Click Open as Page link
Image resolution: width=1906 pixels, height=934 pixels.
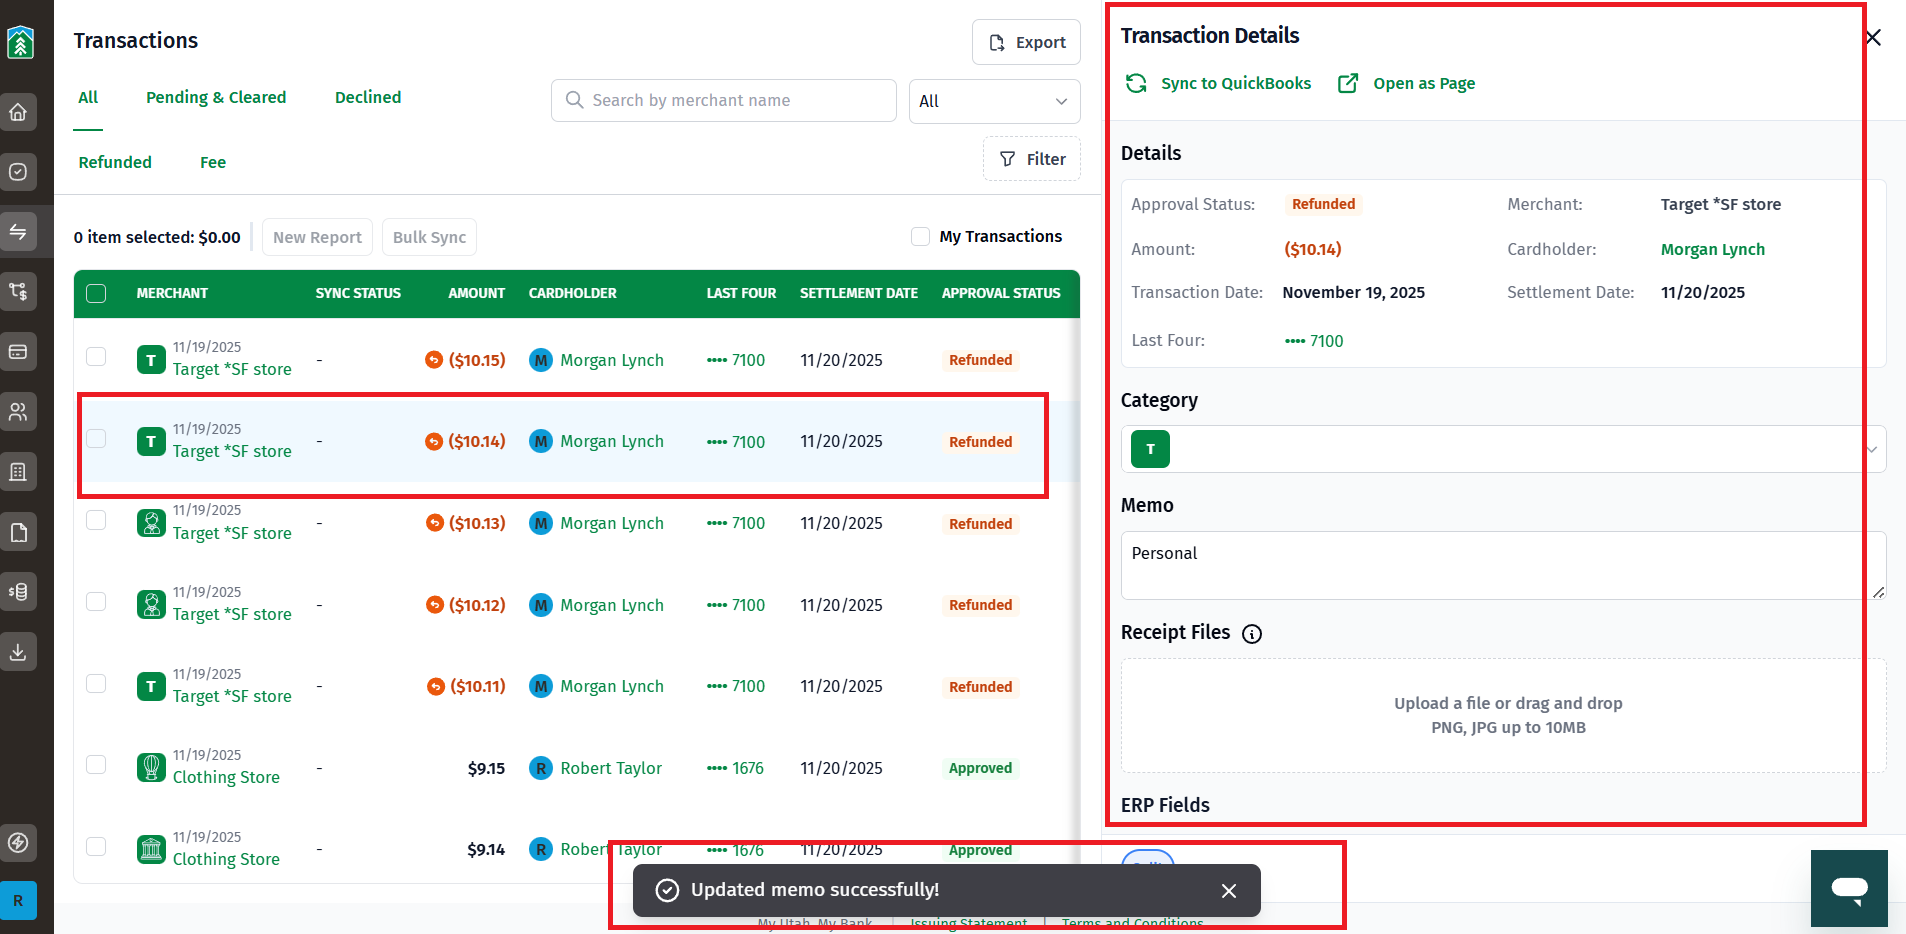coord(1424,83)
